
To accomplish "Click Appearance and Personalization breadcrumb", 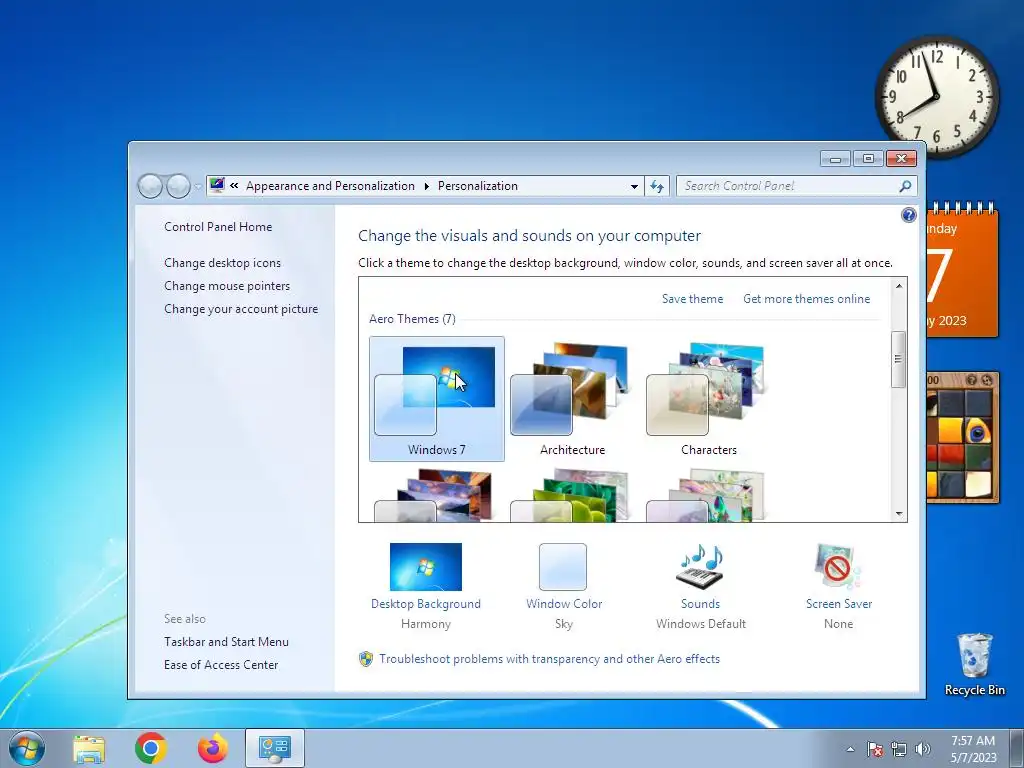I will [x=330, y=186].
